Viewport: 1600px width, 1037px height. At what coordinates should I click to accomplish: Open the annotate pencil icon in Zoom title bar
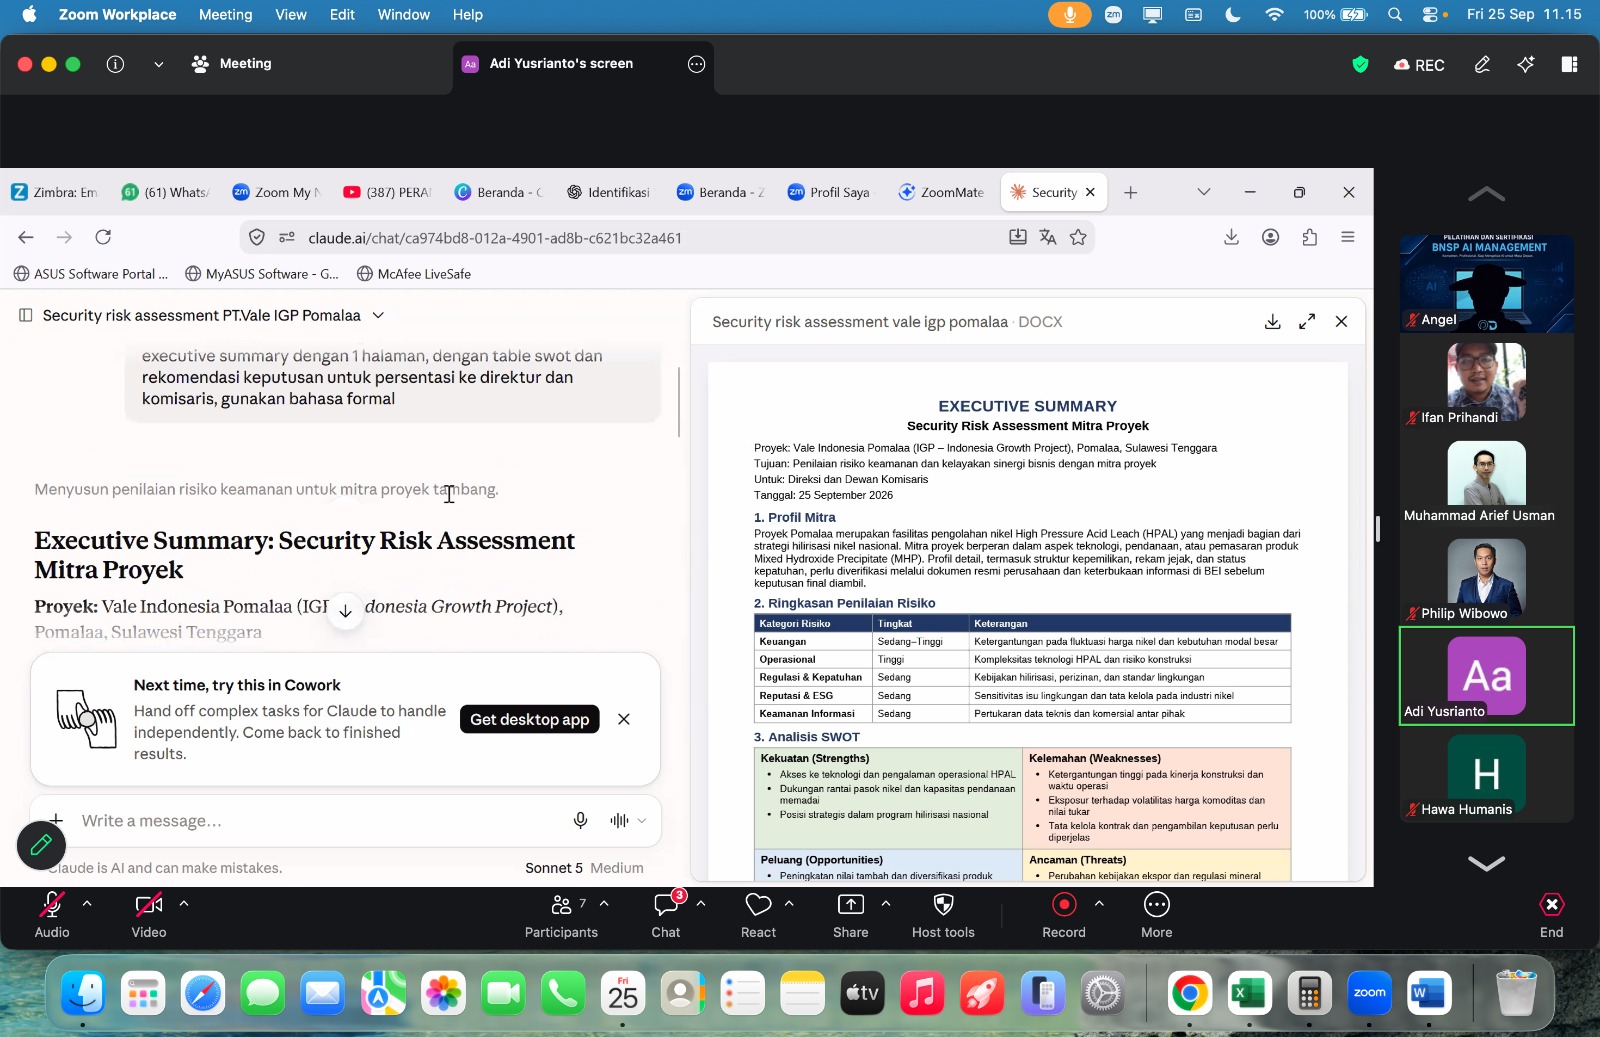tap(1482, 64)
